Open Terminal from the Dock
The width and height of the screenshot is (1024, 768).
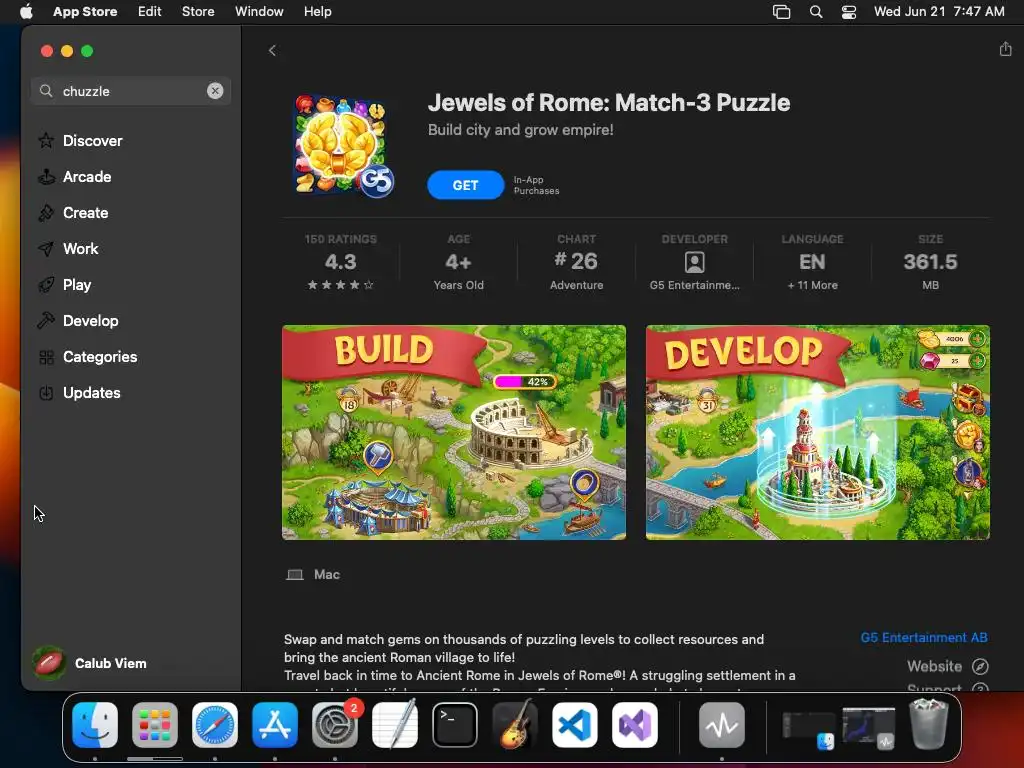click(x=455, y=725)
